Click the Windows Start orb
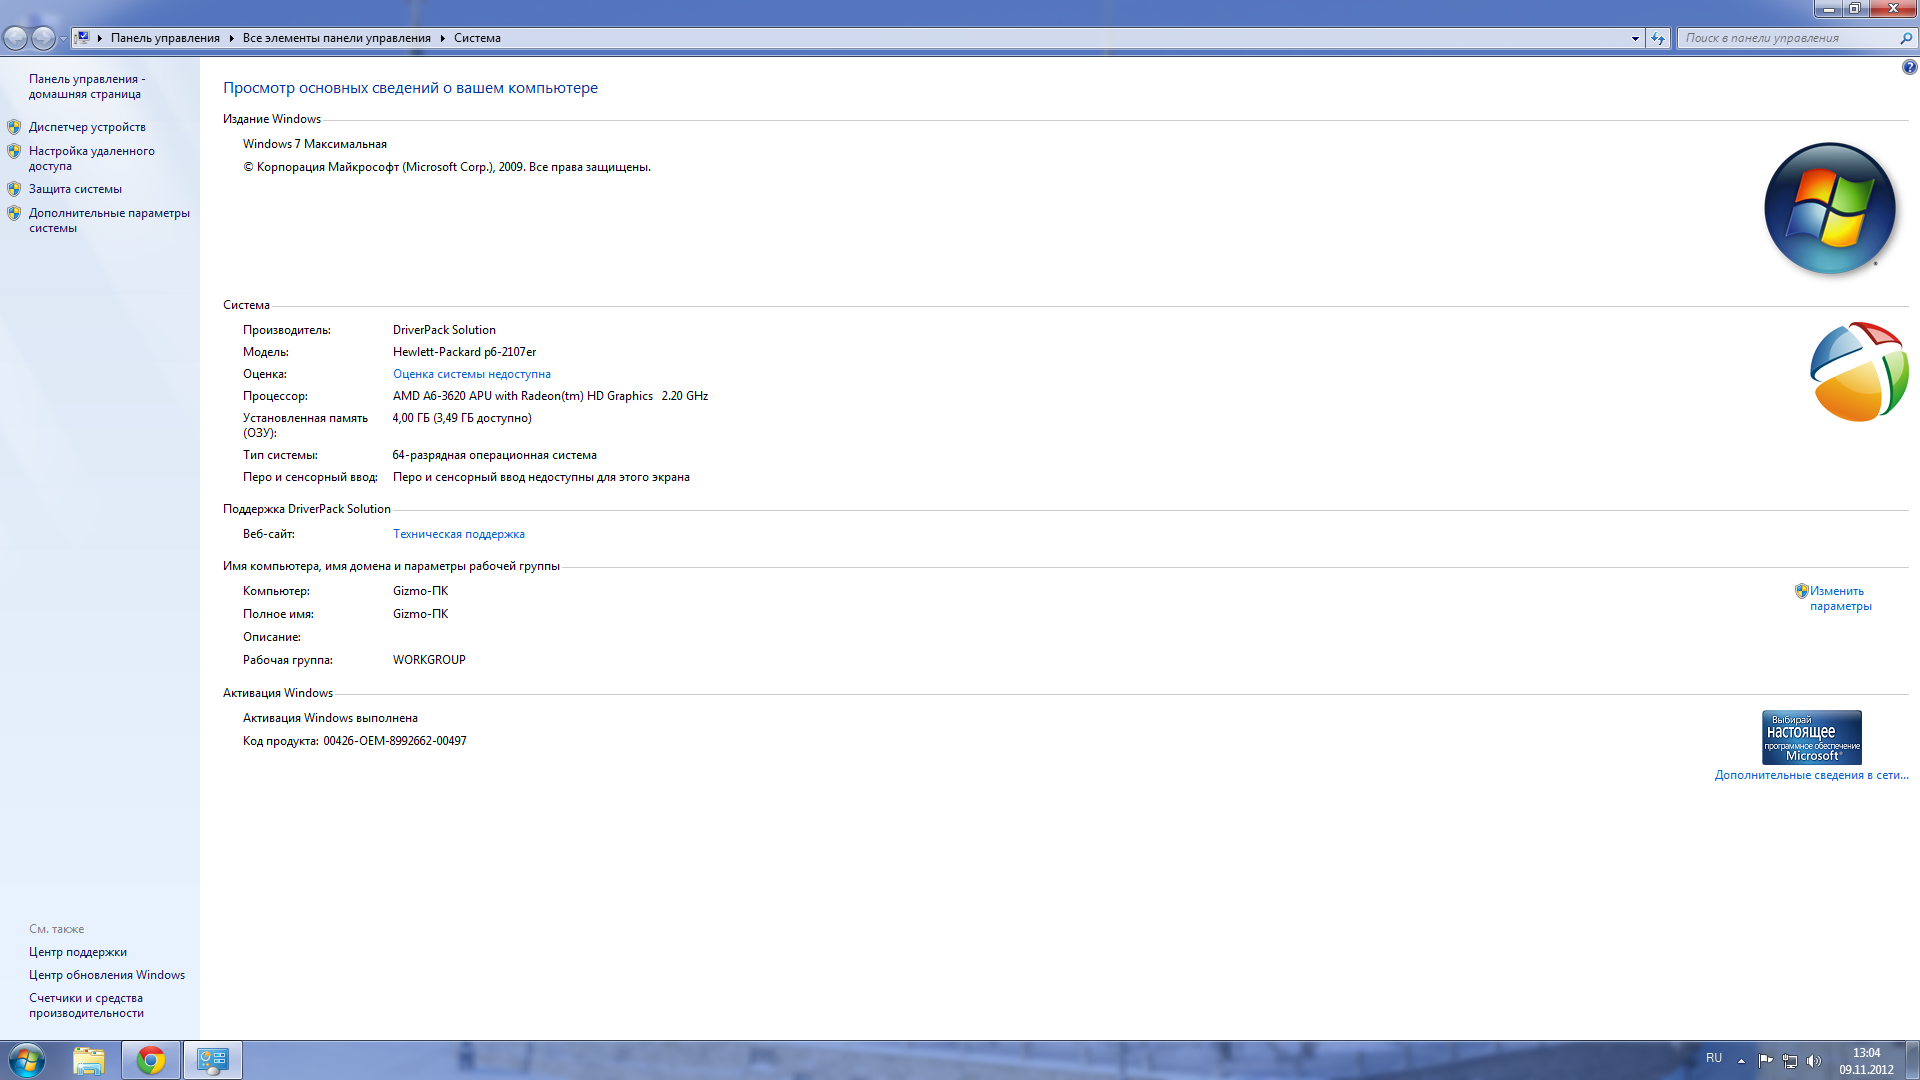This screenshot has height=1080, width=1920. (27, 1060)
